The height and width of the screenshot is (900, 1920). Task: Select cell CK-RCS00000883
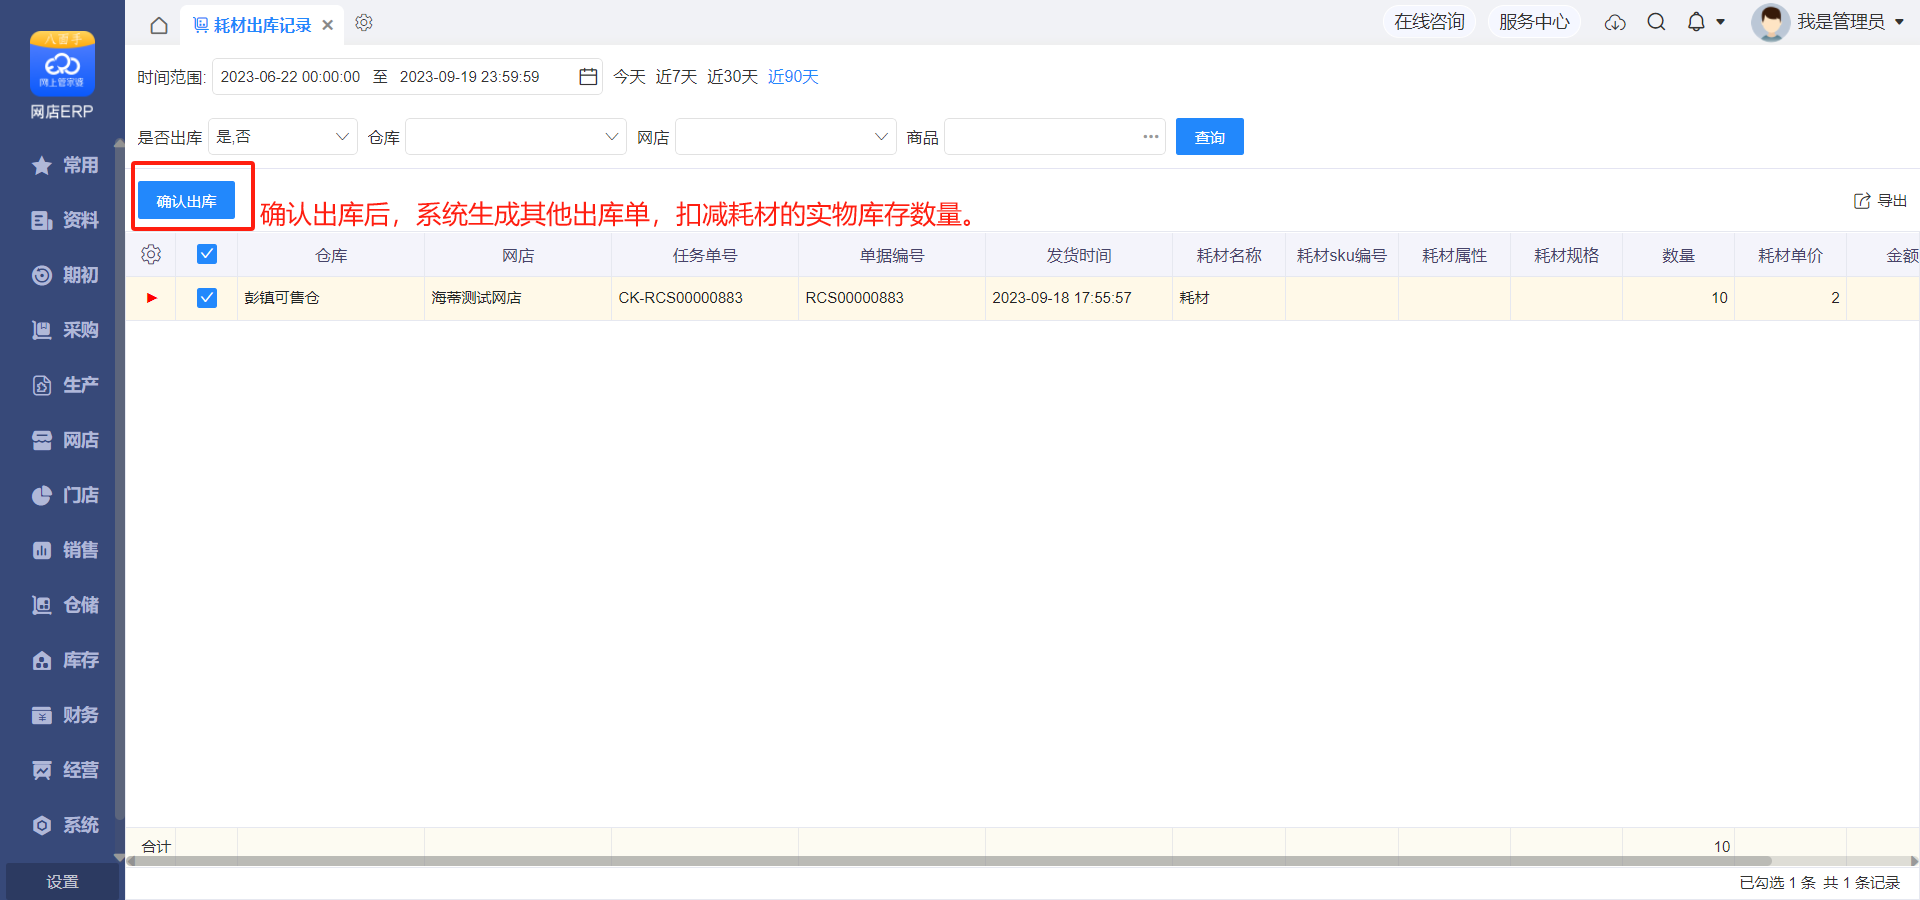[705, 298]
